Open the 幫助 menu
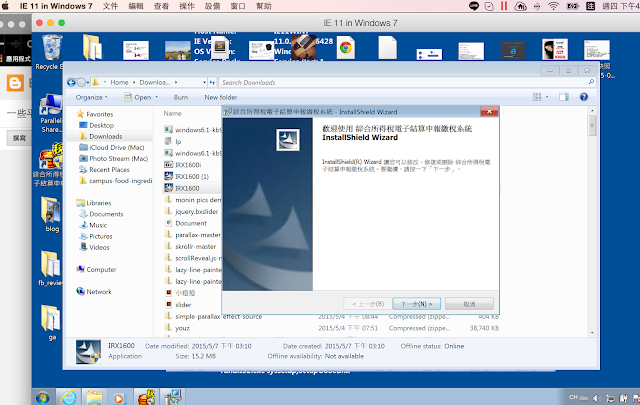The width and height of the screenshot is (640, 405). (x=264, y=6)
